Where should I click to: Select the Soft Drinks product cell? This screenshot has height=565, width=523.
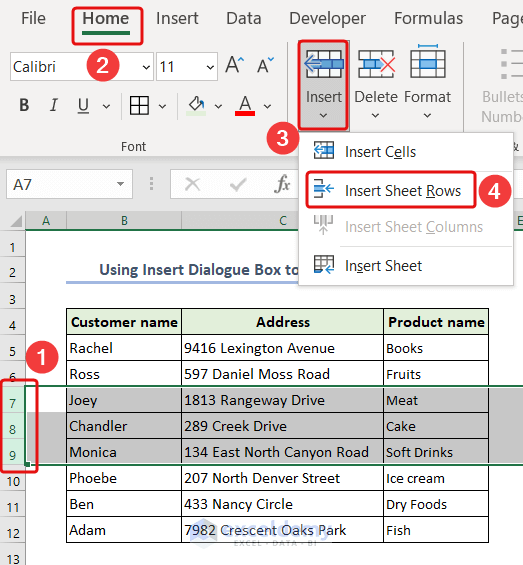tap(436, 452)
